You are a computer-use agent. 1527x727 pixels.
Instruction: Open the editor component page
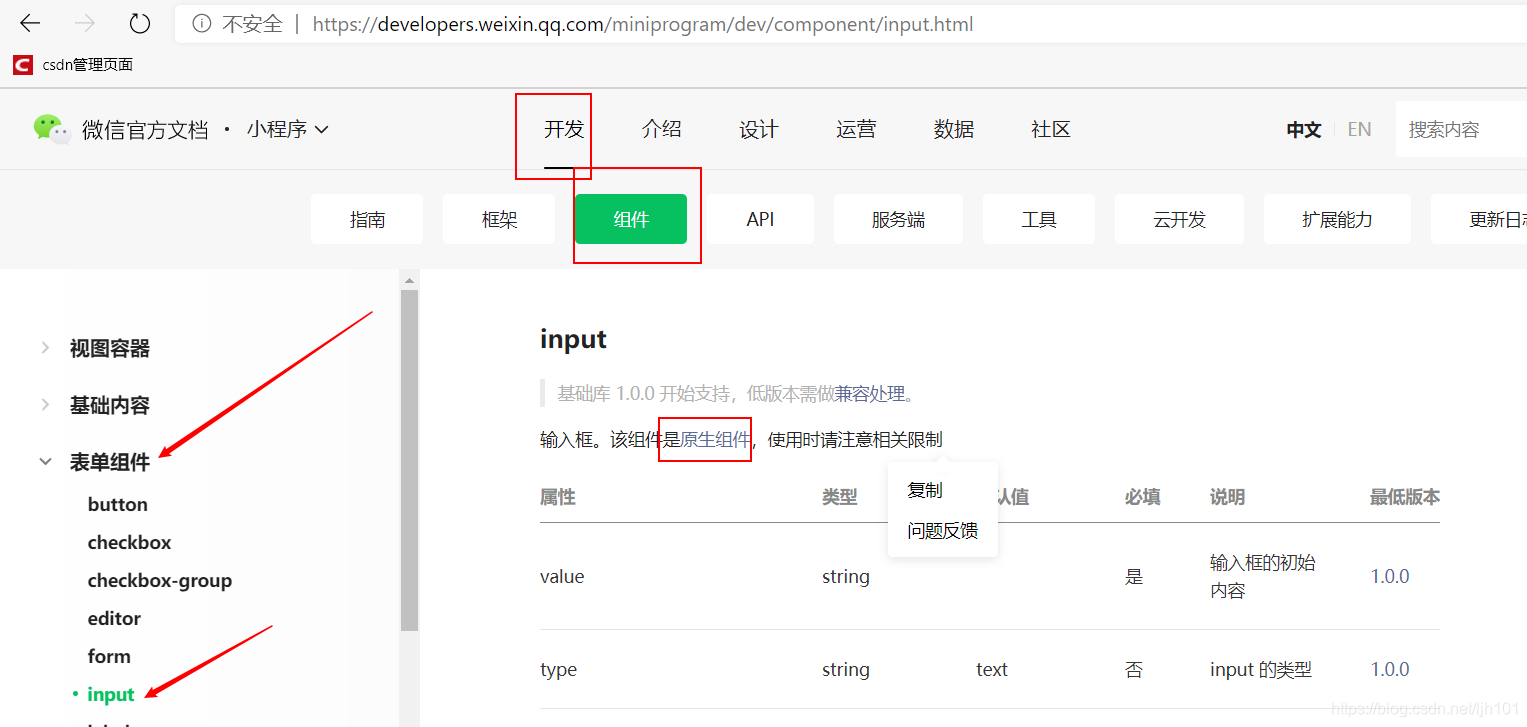pyautogui.click(x=115, y=618)
